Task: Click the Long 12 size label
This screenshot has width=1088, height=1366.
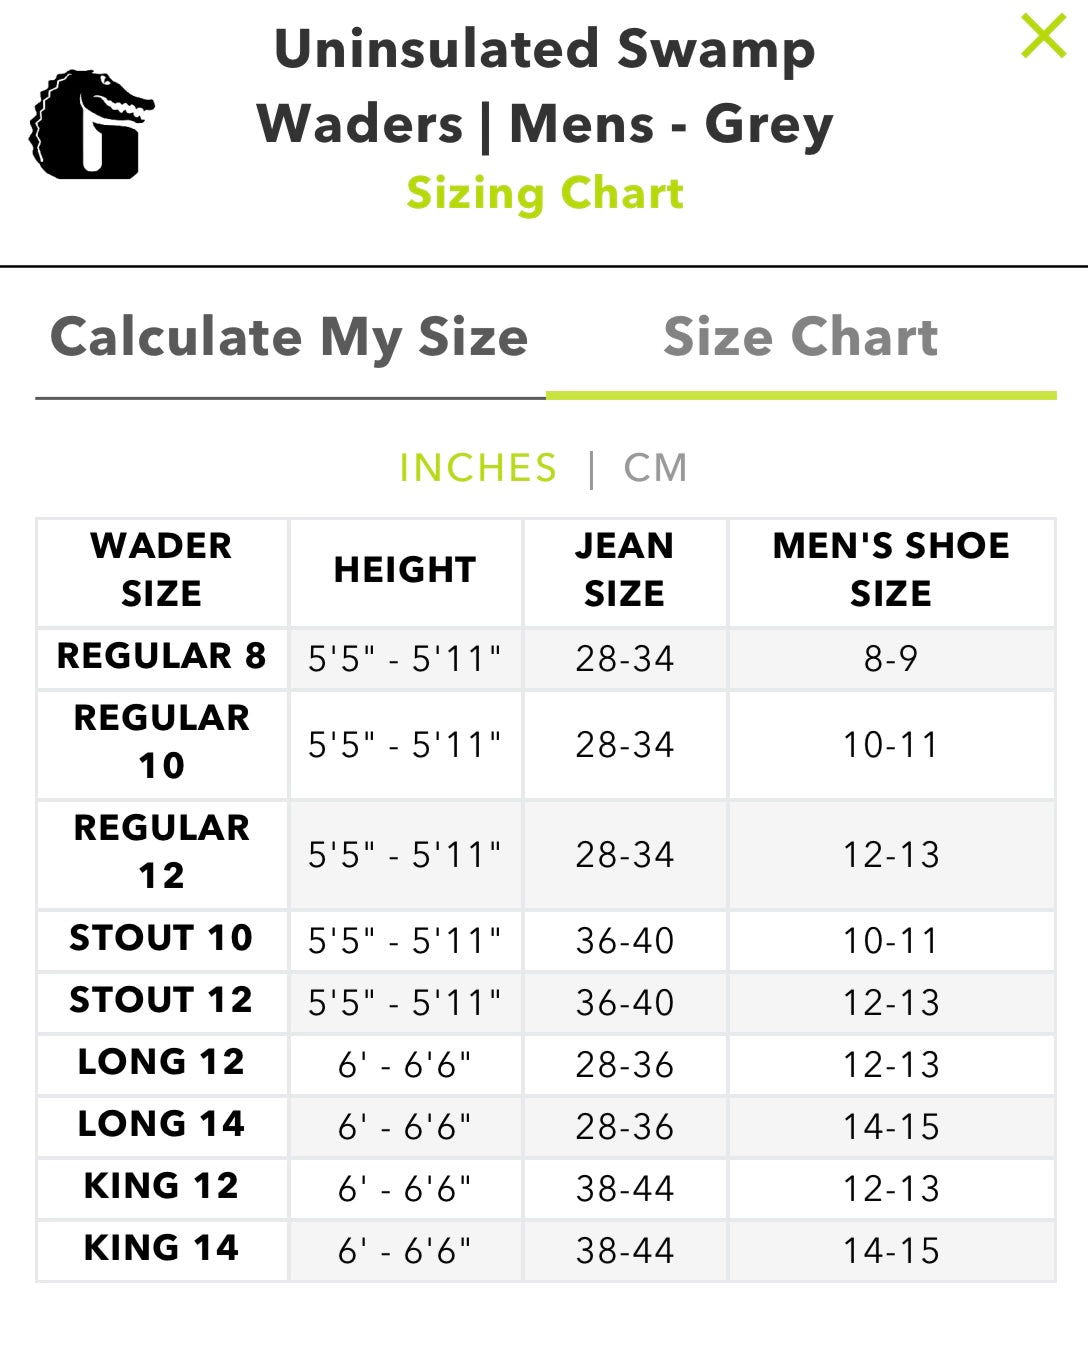Action: (162, 1062)
